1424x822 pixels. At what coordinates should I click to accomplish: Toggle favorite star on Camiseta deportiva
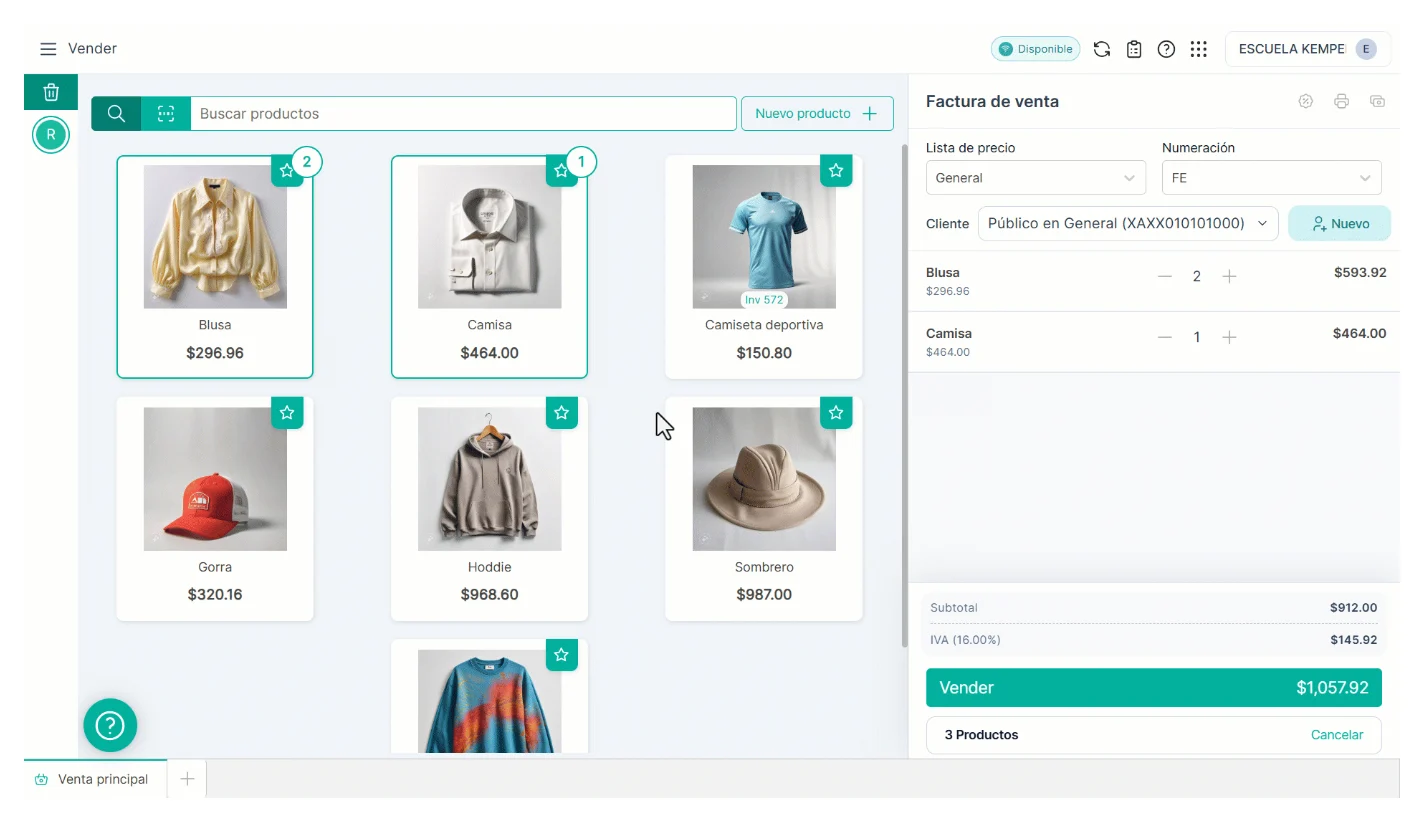[836, 171]
